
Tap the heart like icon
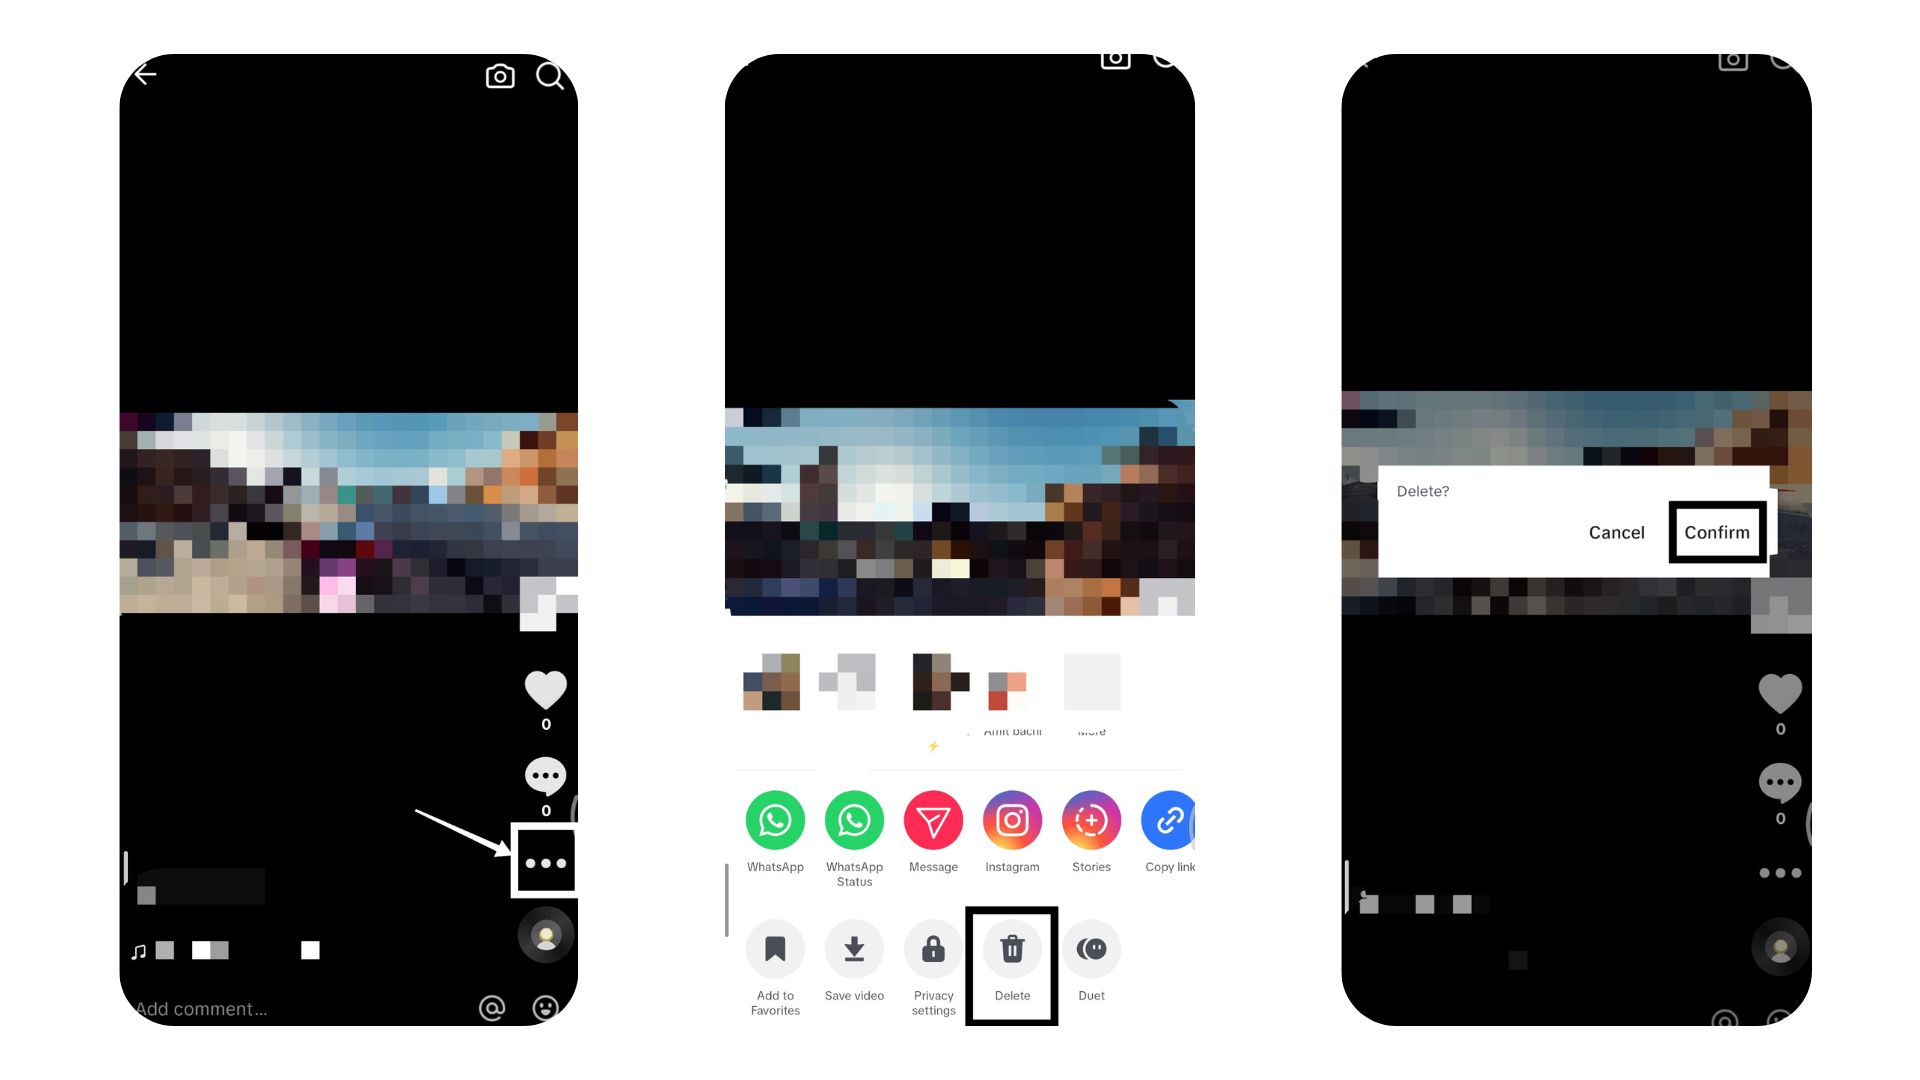click(x=545, y=687)
